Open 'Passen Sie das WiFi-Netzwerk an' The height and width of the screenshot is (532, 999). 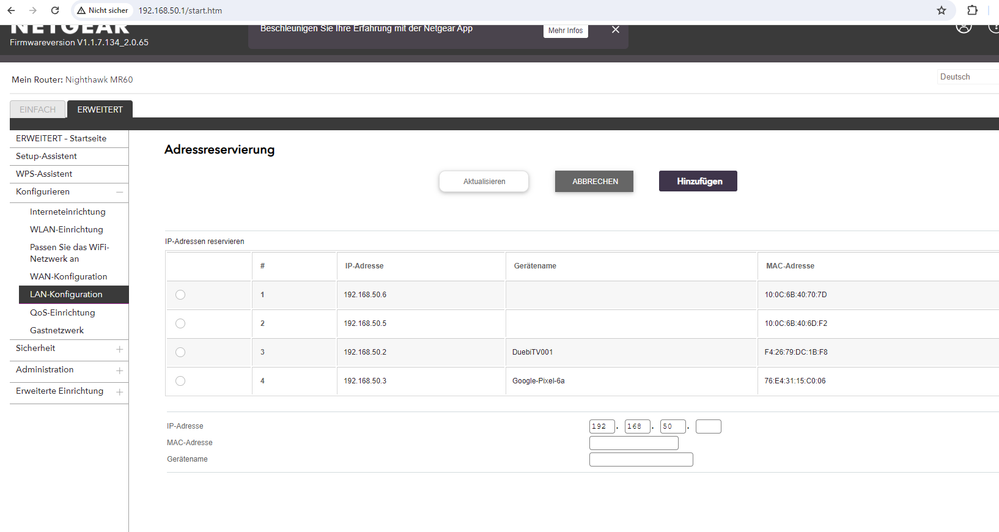[x=69, y=253]
